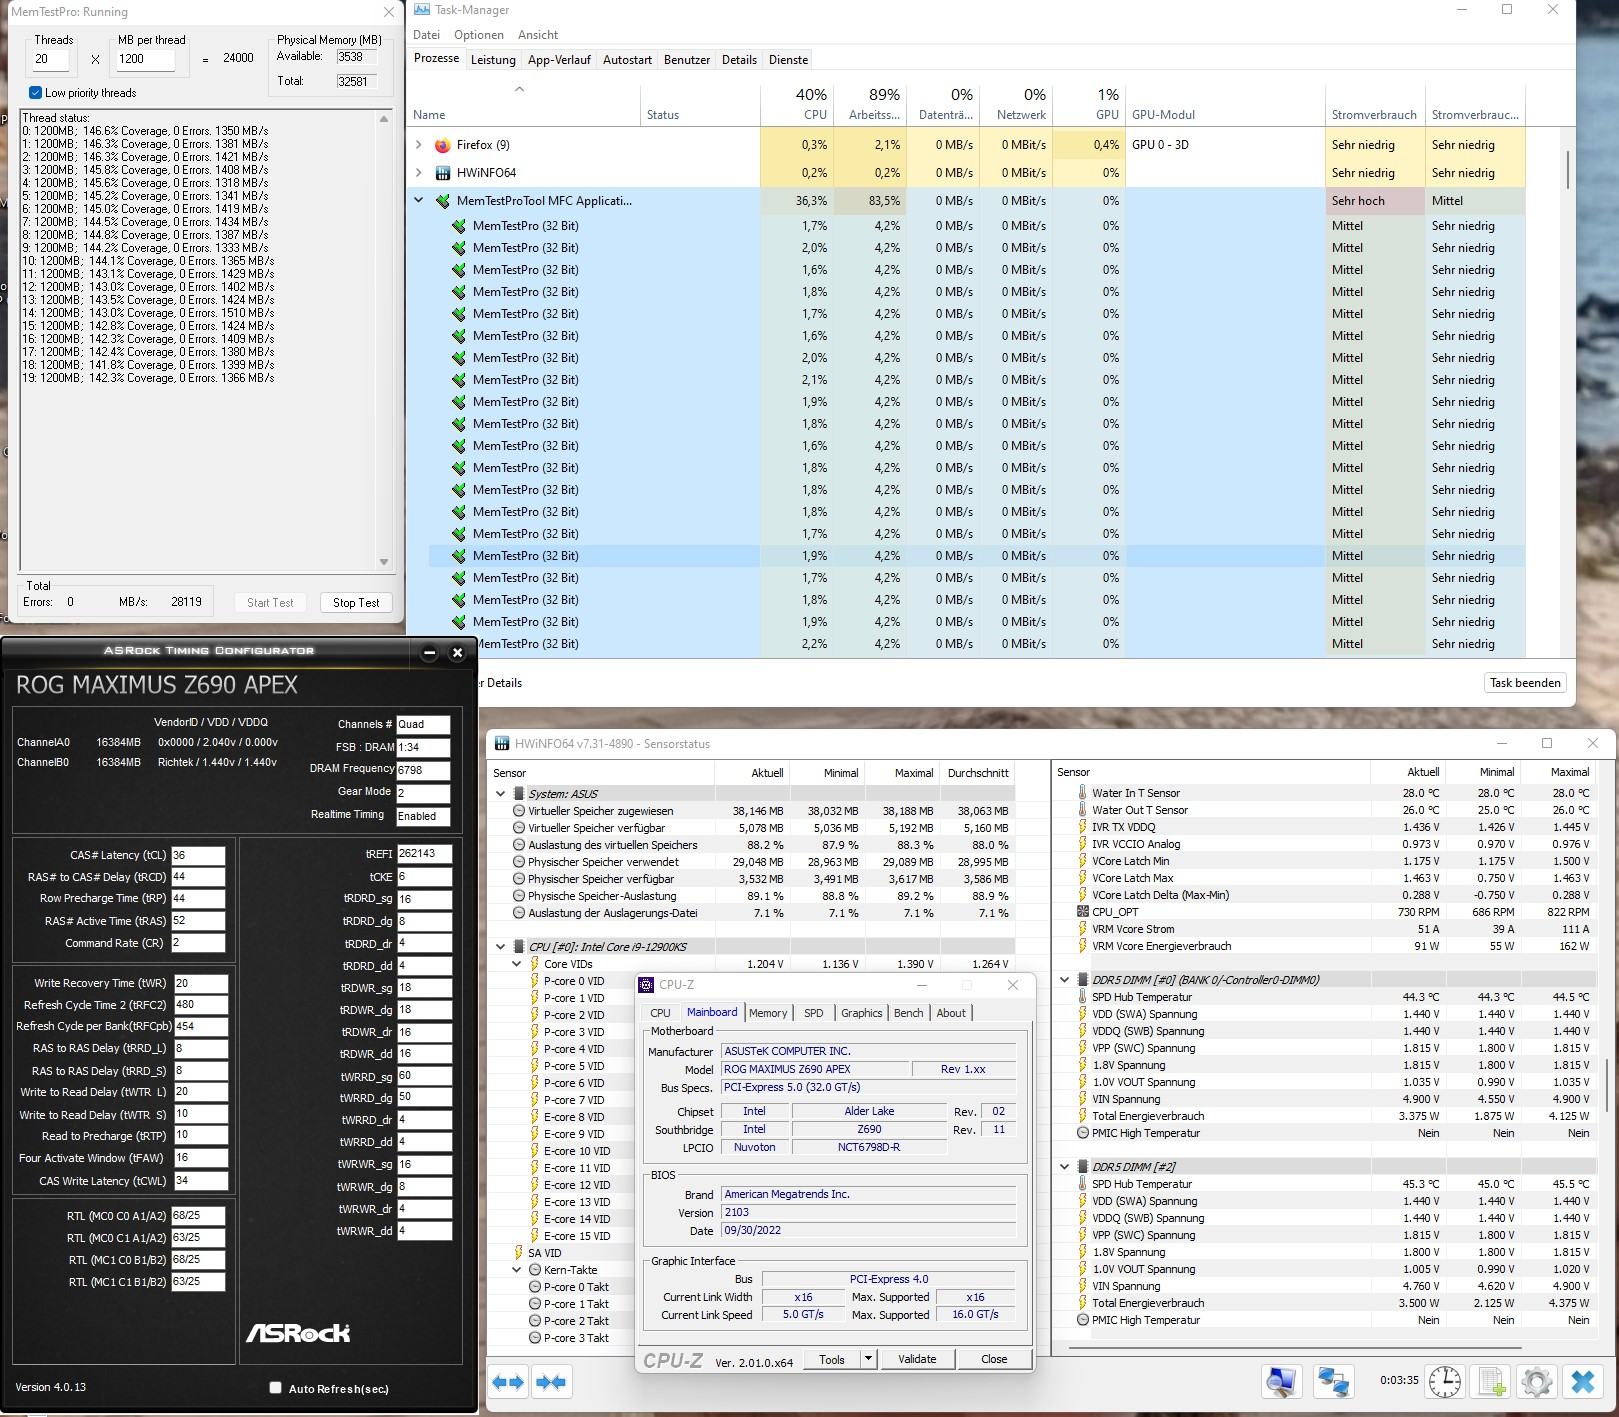
Task: Click the HWiNFO log file icon
Action: click(x=1491, y=1381)
